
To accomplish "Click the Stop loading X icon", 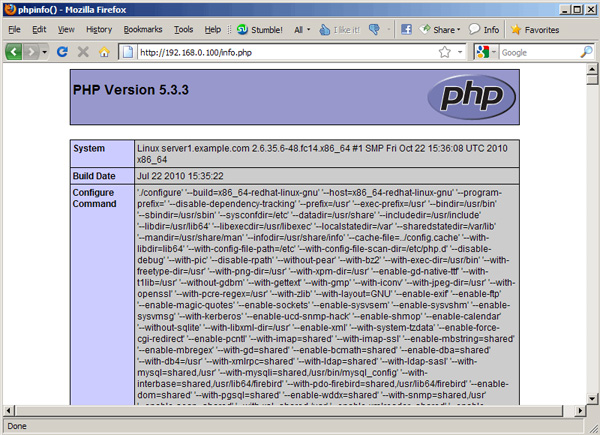I will tap(83, 52).
